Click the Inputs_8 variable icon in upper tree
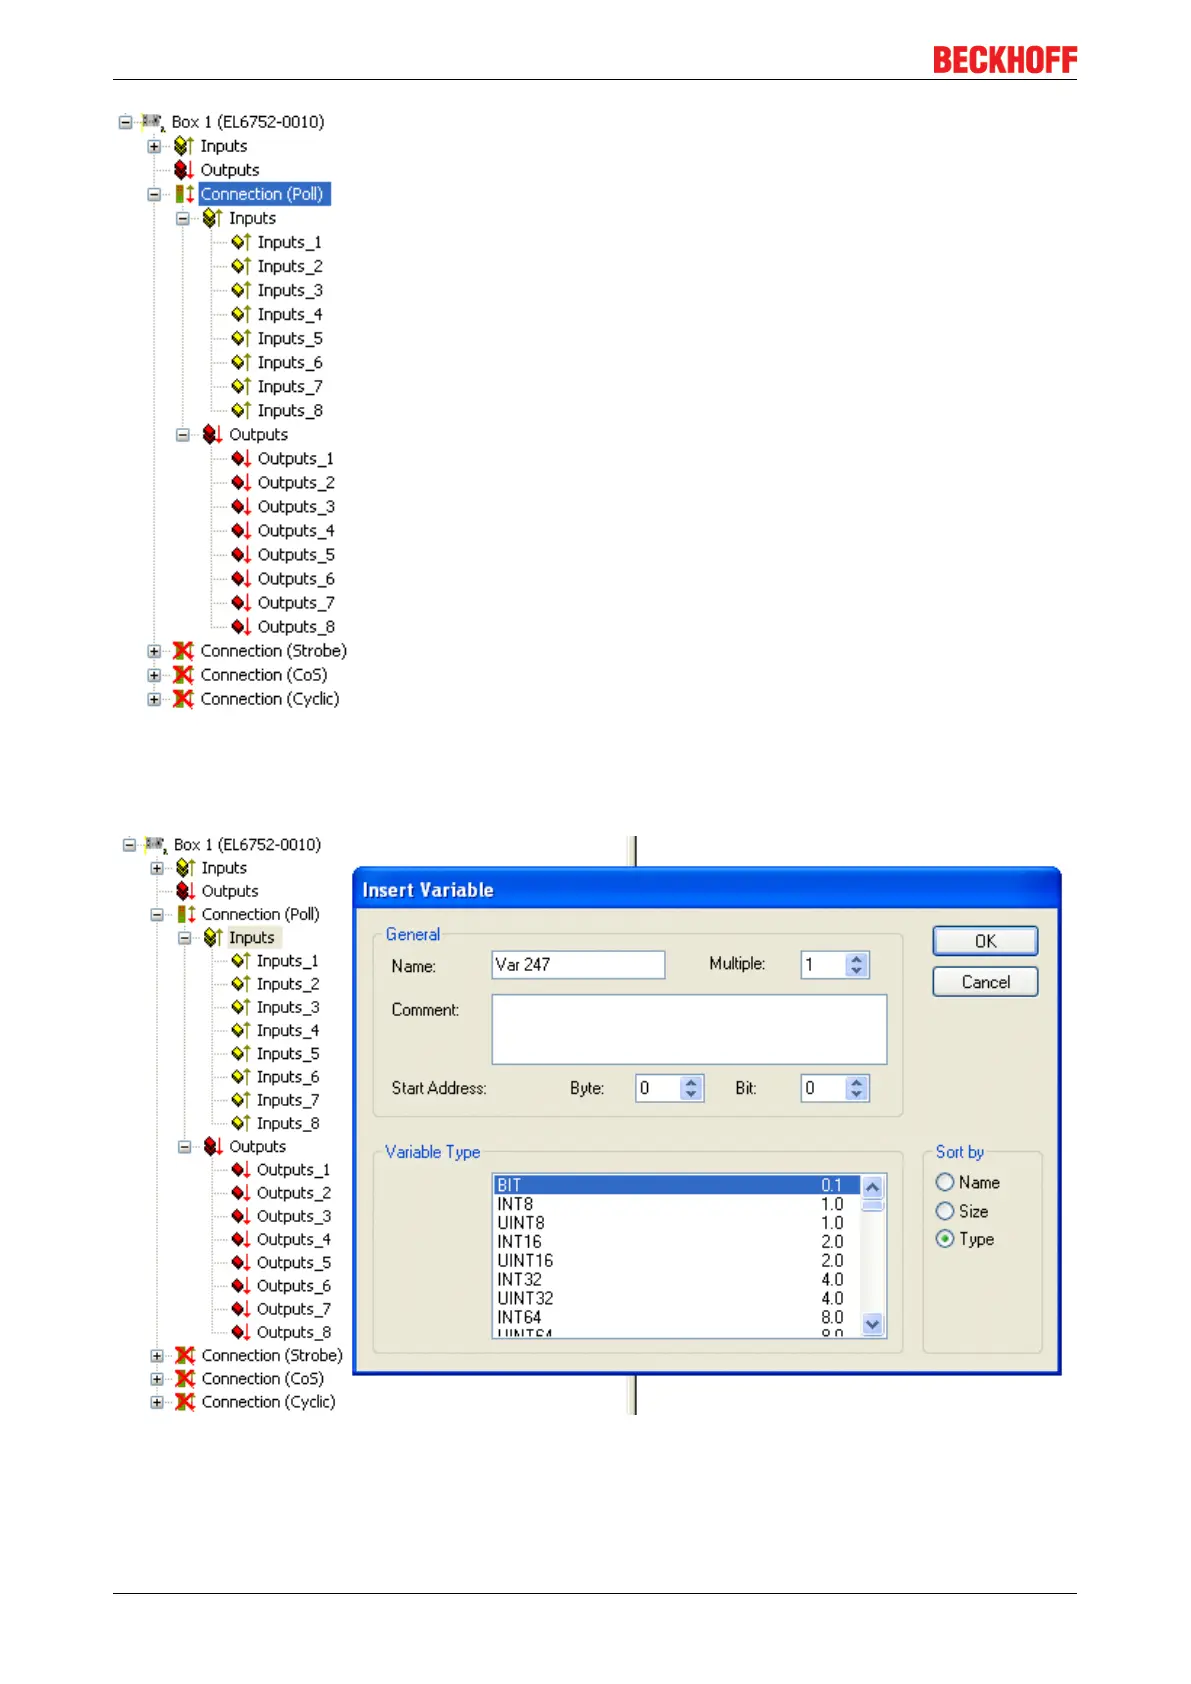Viewport: 1191px width, 1684px height. point(241,410)
